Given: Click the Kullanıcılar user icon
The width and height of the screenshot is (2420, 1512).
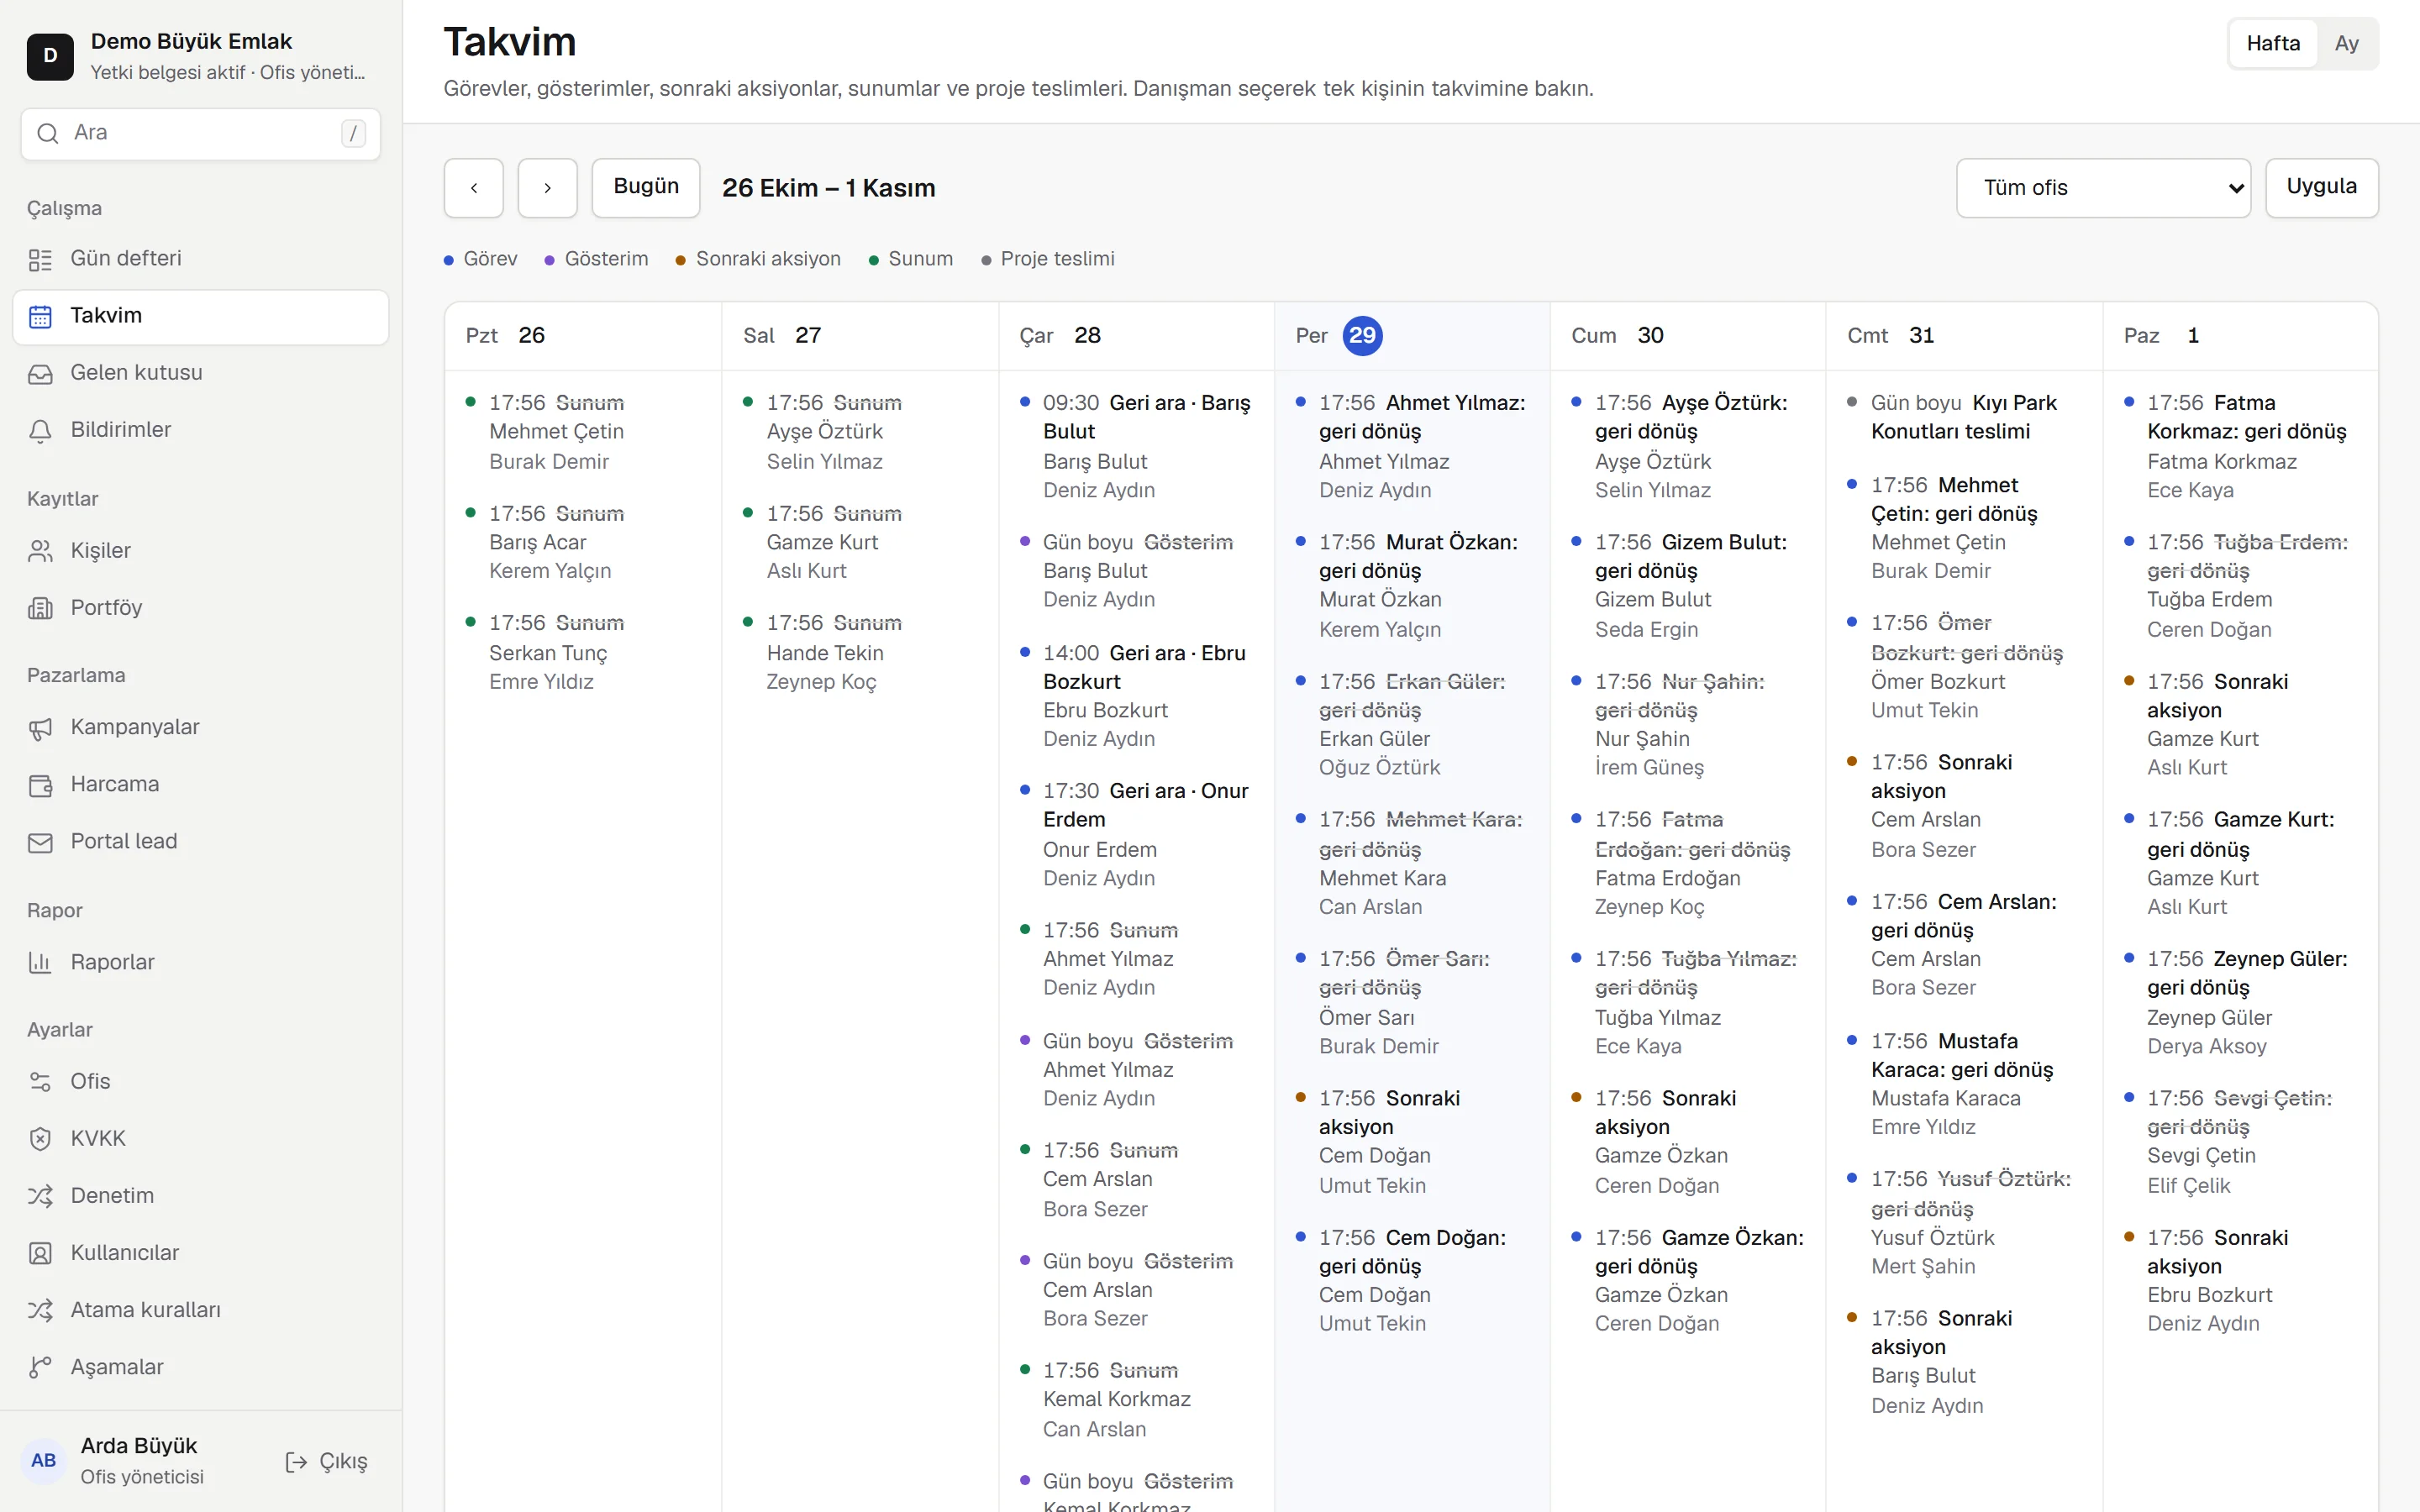Looking at the screenshot, I should (40, 1253).
